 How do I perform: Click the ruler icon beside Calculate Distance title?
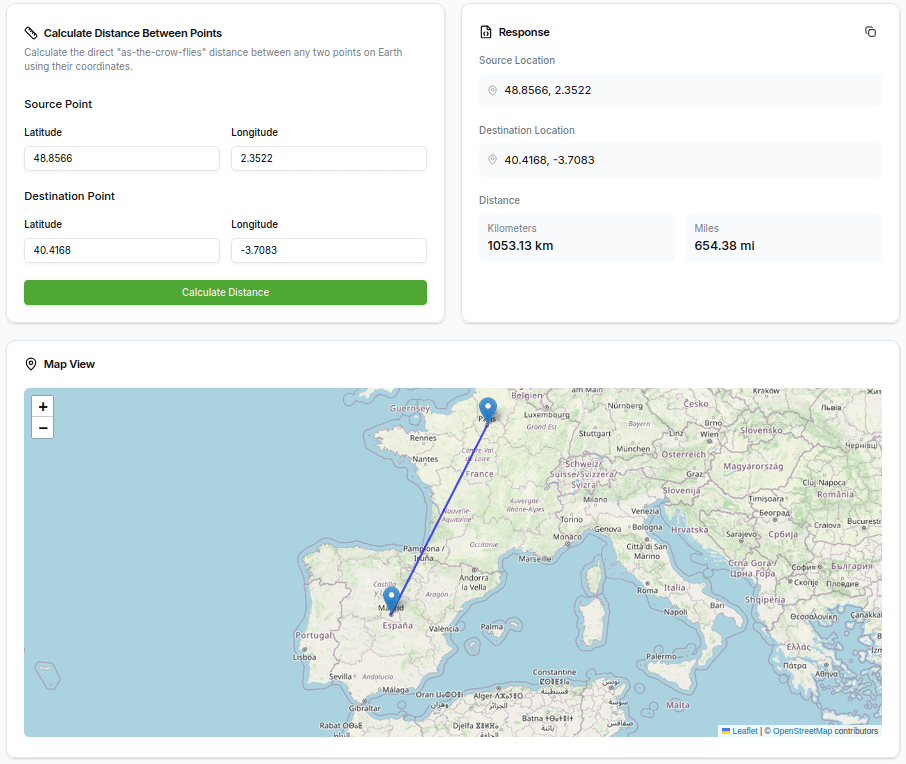31,33
